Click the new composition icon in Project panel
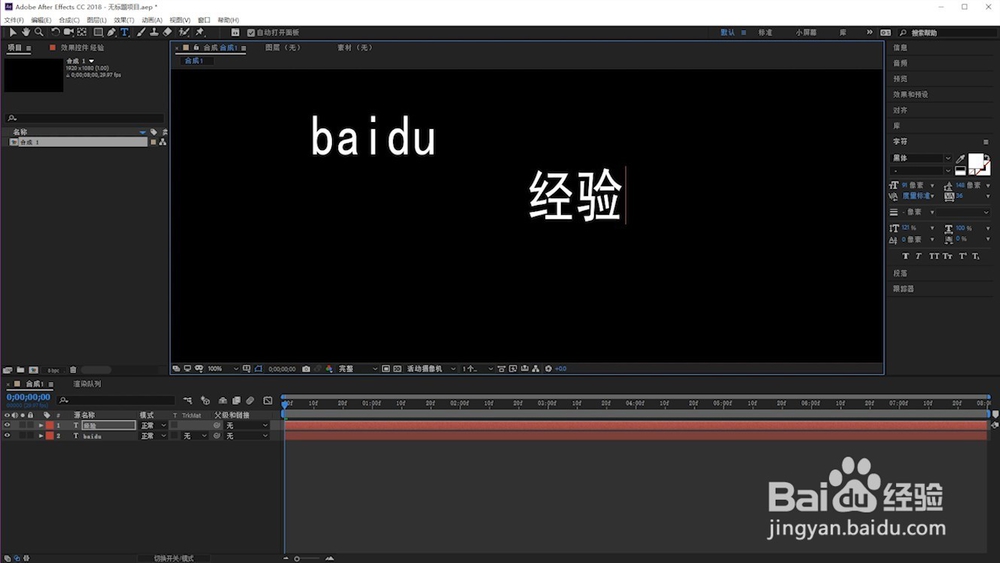This screenshot has width=1000, height=563. pyautogui.click(x=34, y=370)
